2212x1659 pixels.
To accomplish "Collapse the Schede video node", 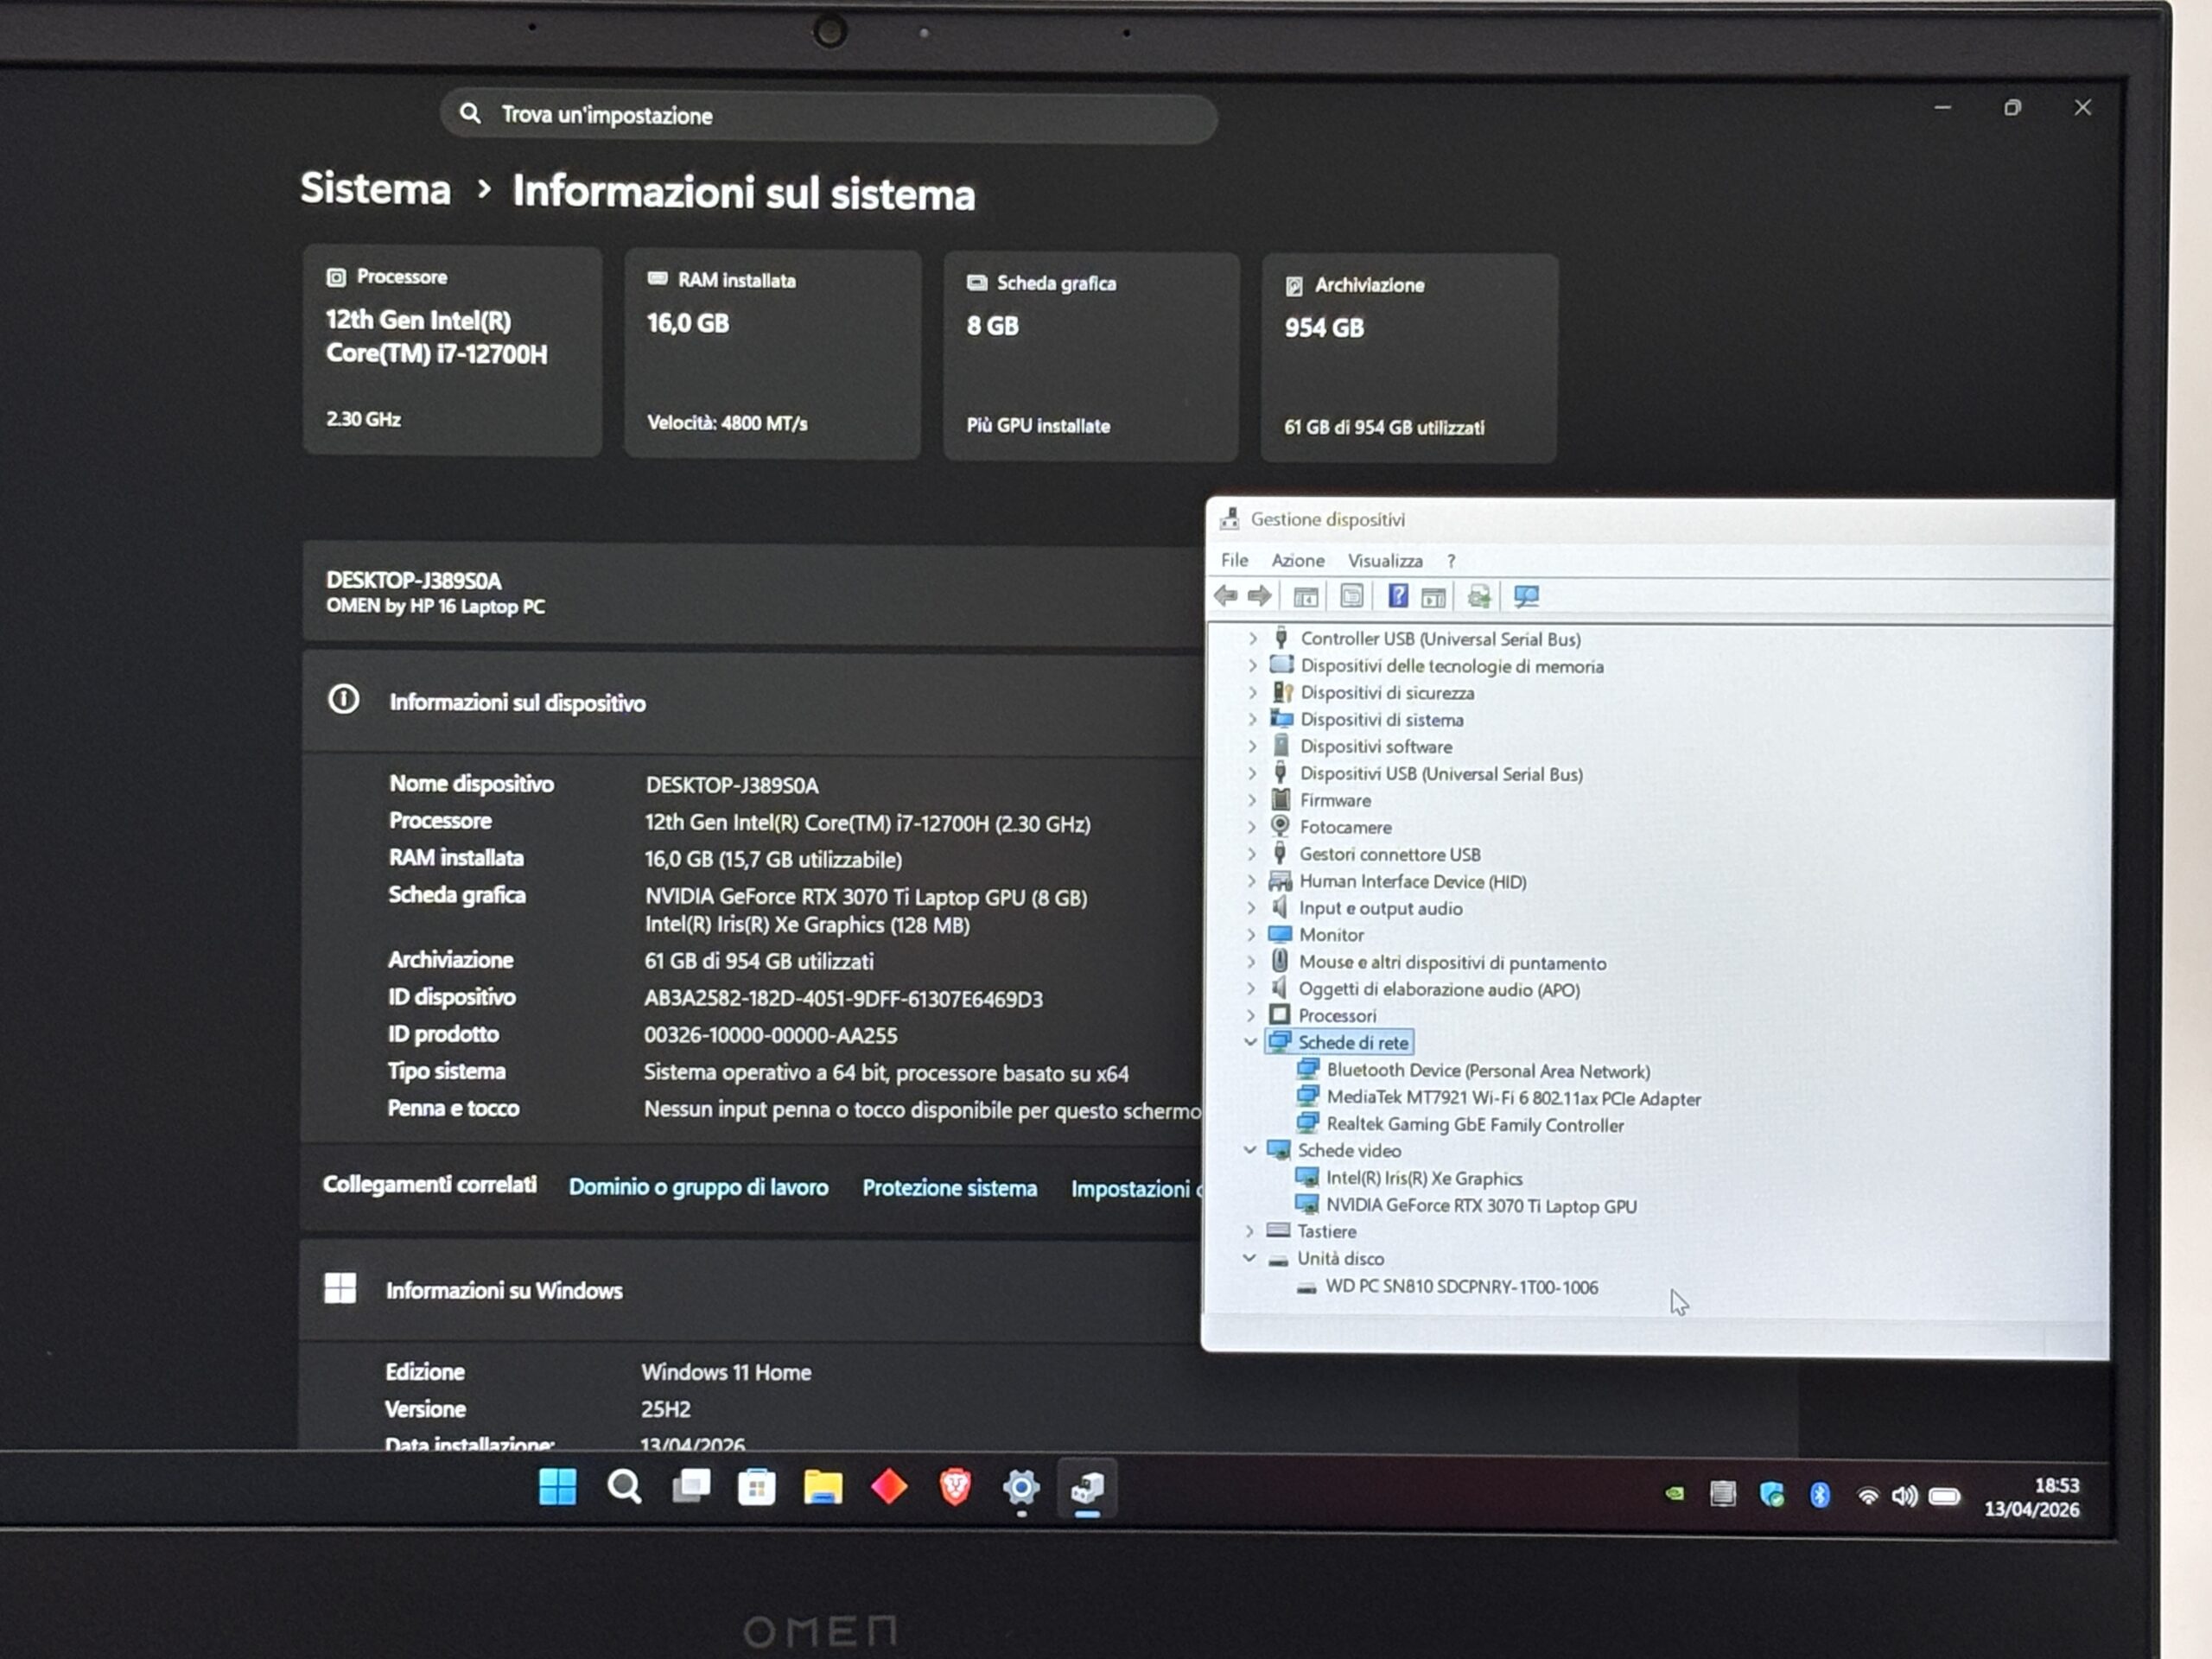I will click(x=1250, y=1150).
